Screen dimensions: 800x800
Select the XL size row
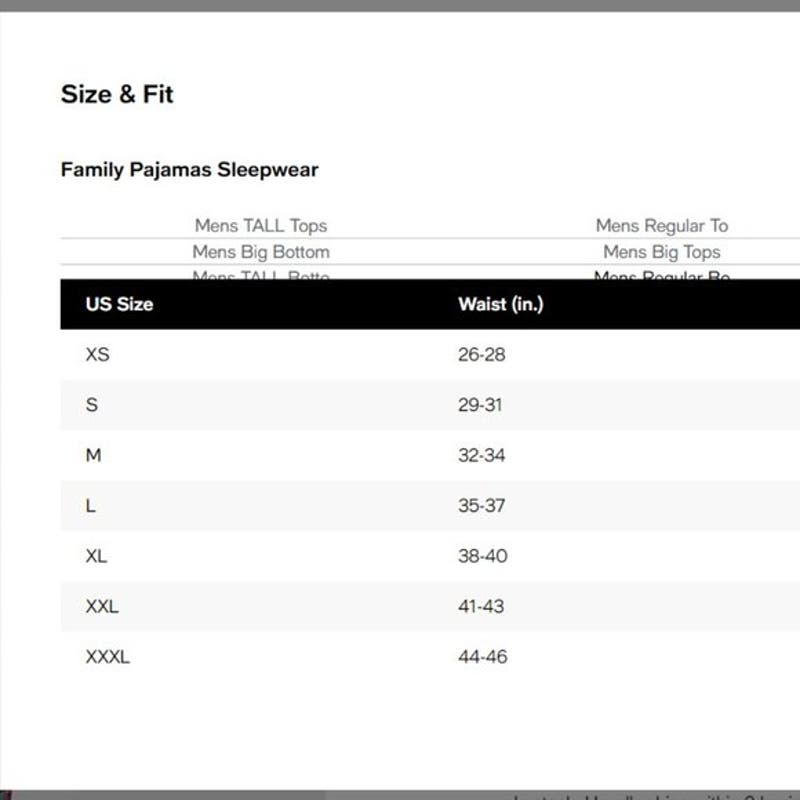pyautogui.click(x=430, y=556)
